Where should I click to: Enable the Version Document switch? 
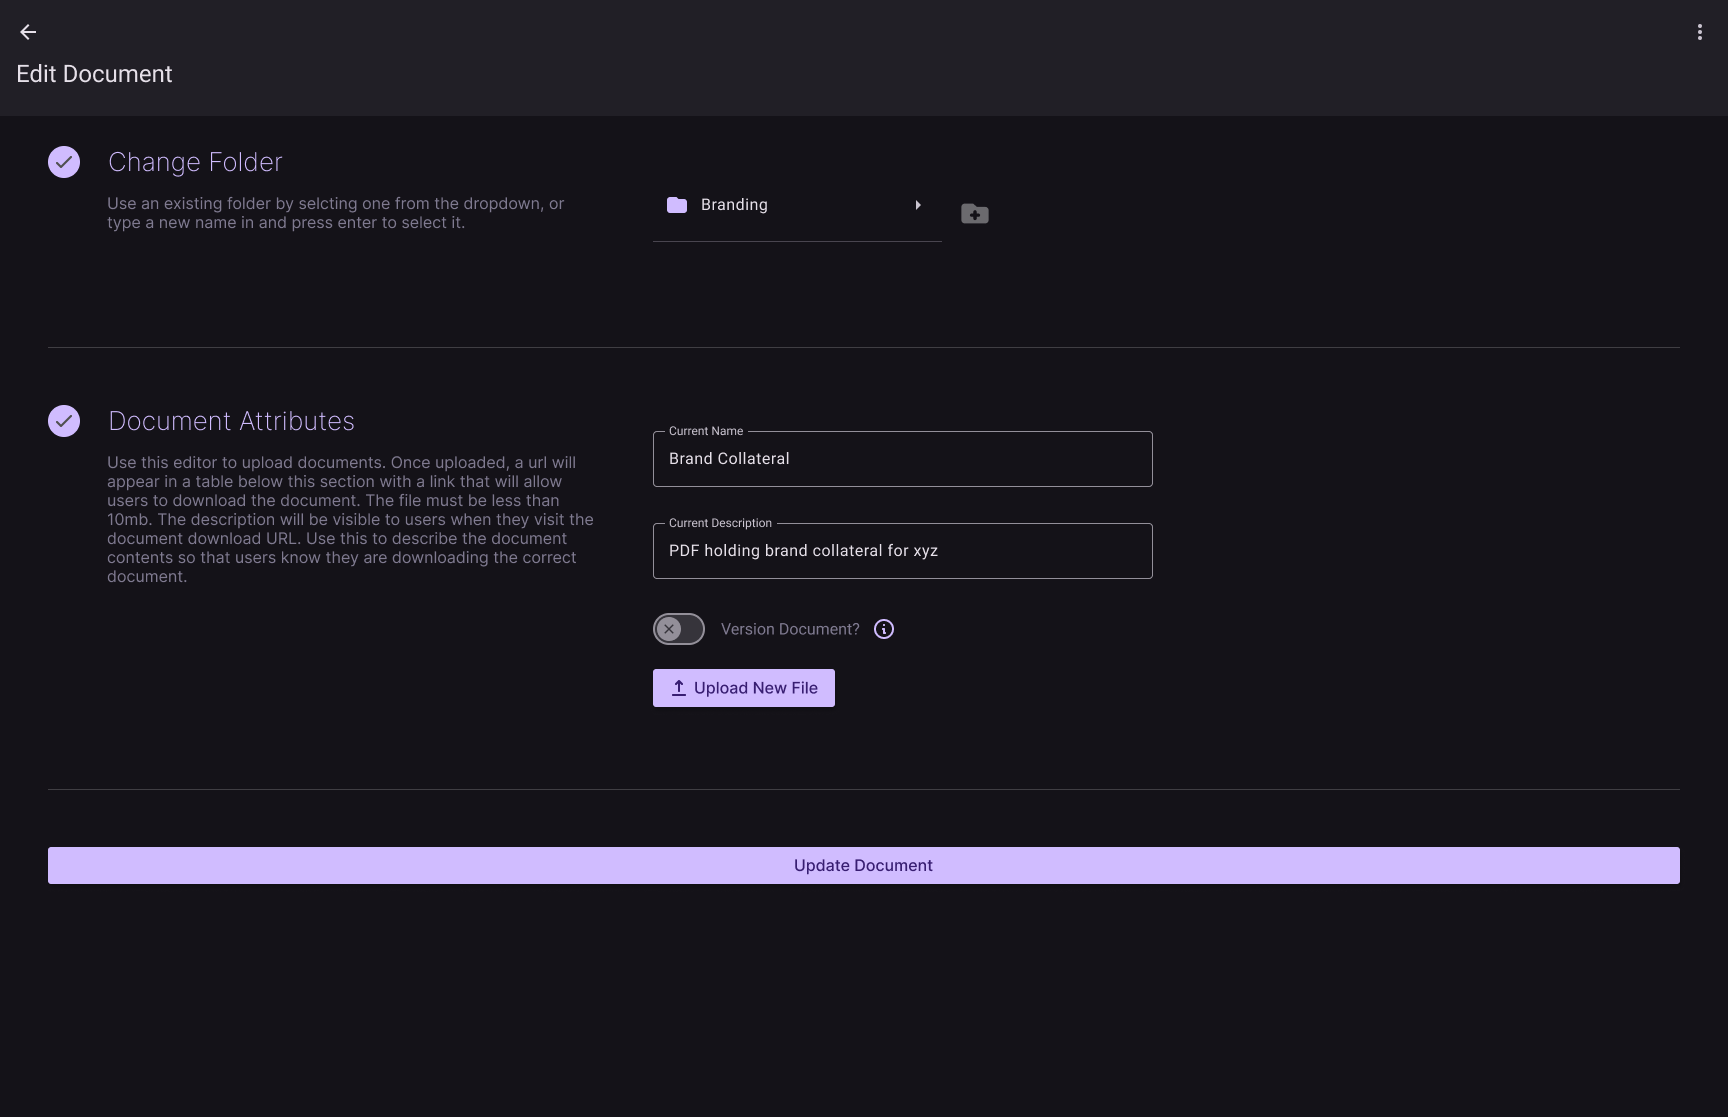(679, 629)
